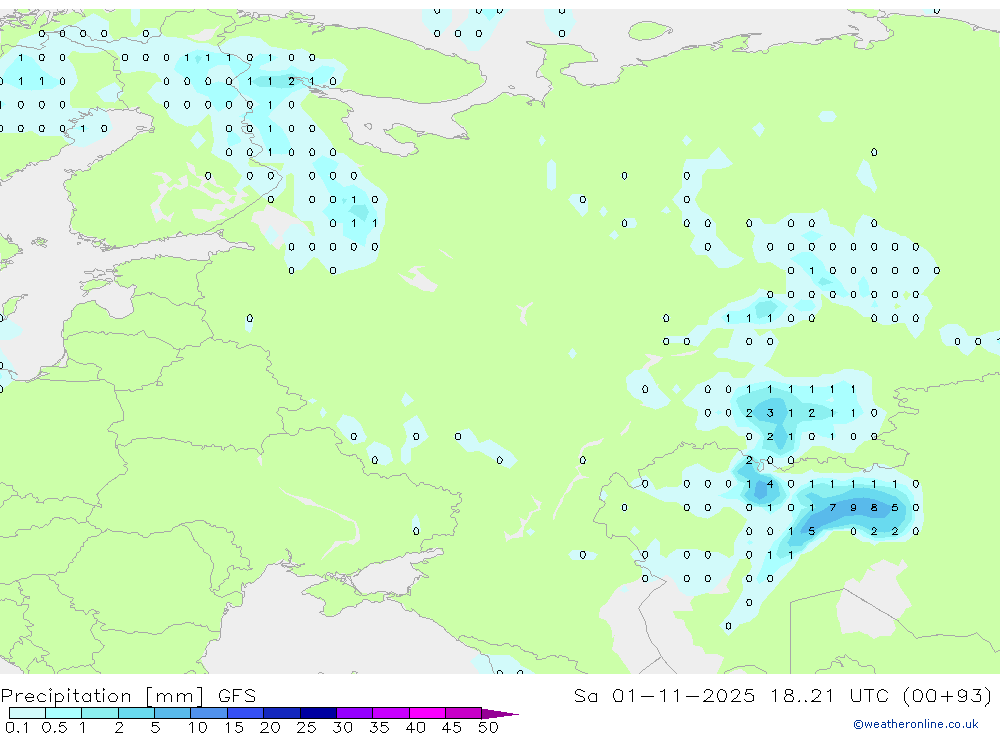The height and width of the screenshot is (733, 1000).
Task: Click the 45 to 50 mm legend swatch
Action: pos(464,713)
